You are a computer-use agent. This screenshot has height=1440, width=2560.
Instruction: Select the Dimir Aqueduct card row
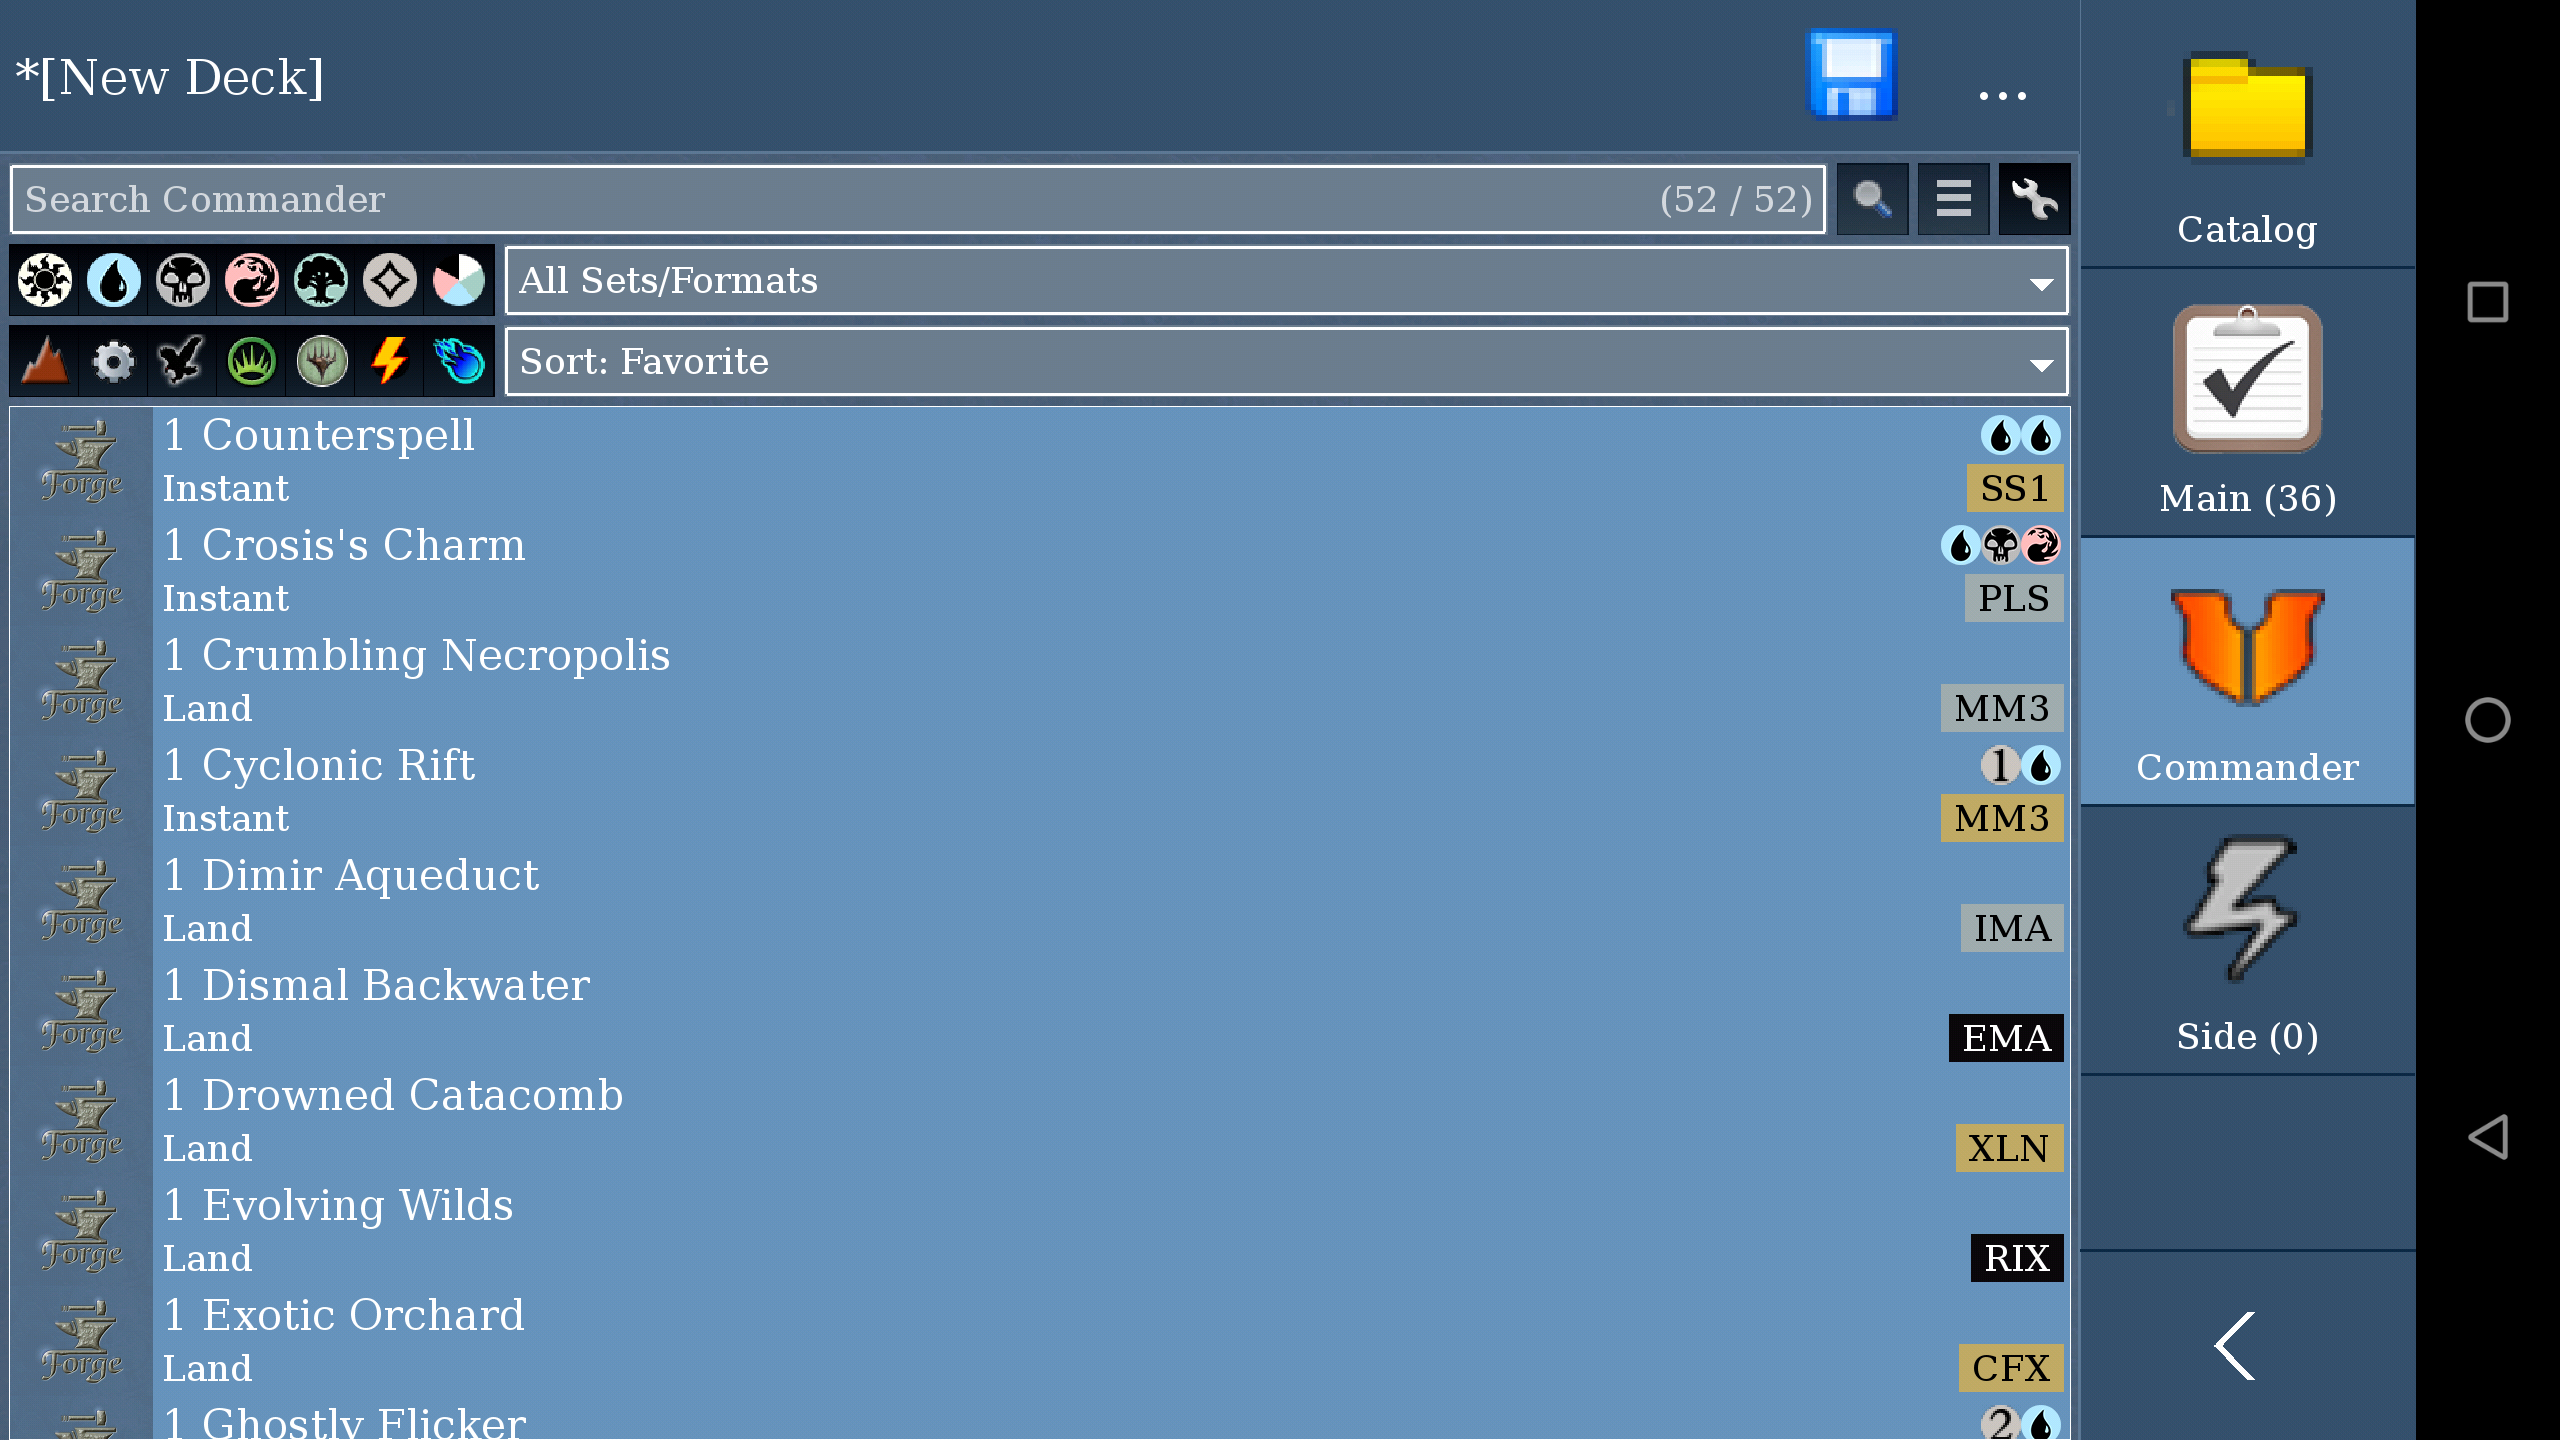coord(1040,901)
